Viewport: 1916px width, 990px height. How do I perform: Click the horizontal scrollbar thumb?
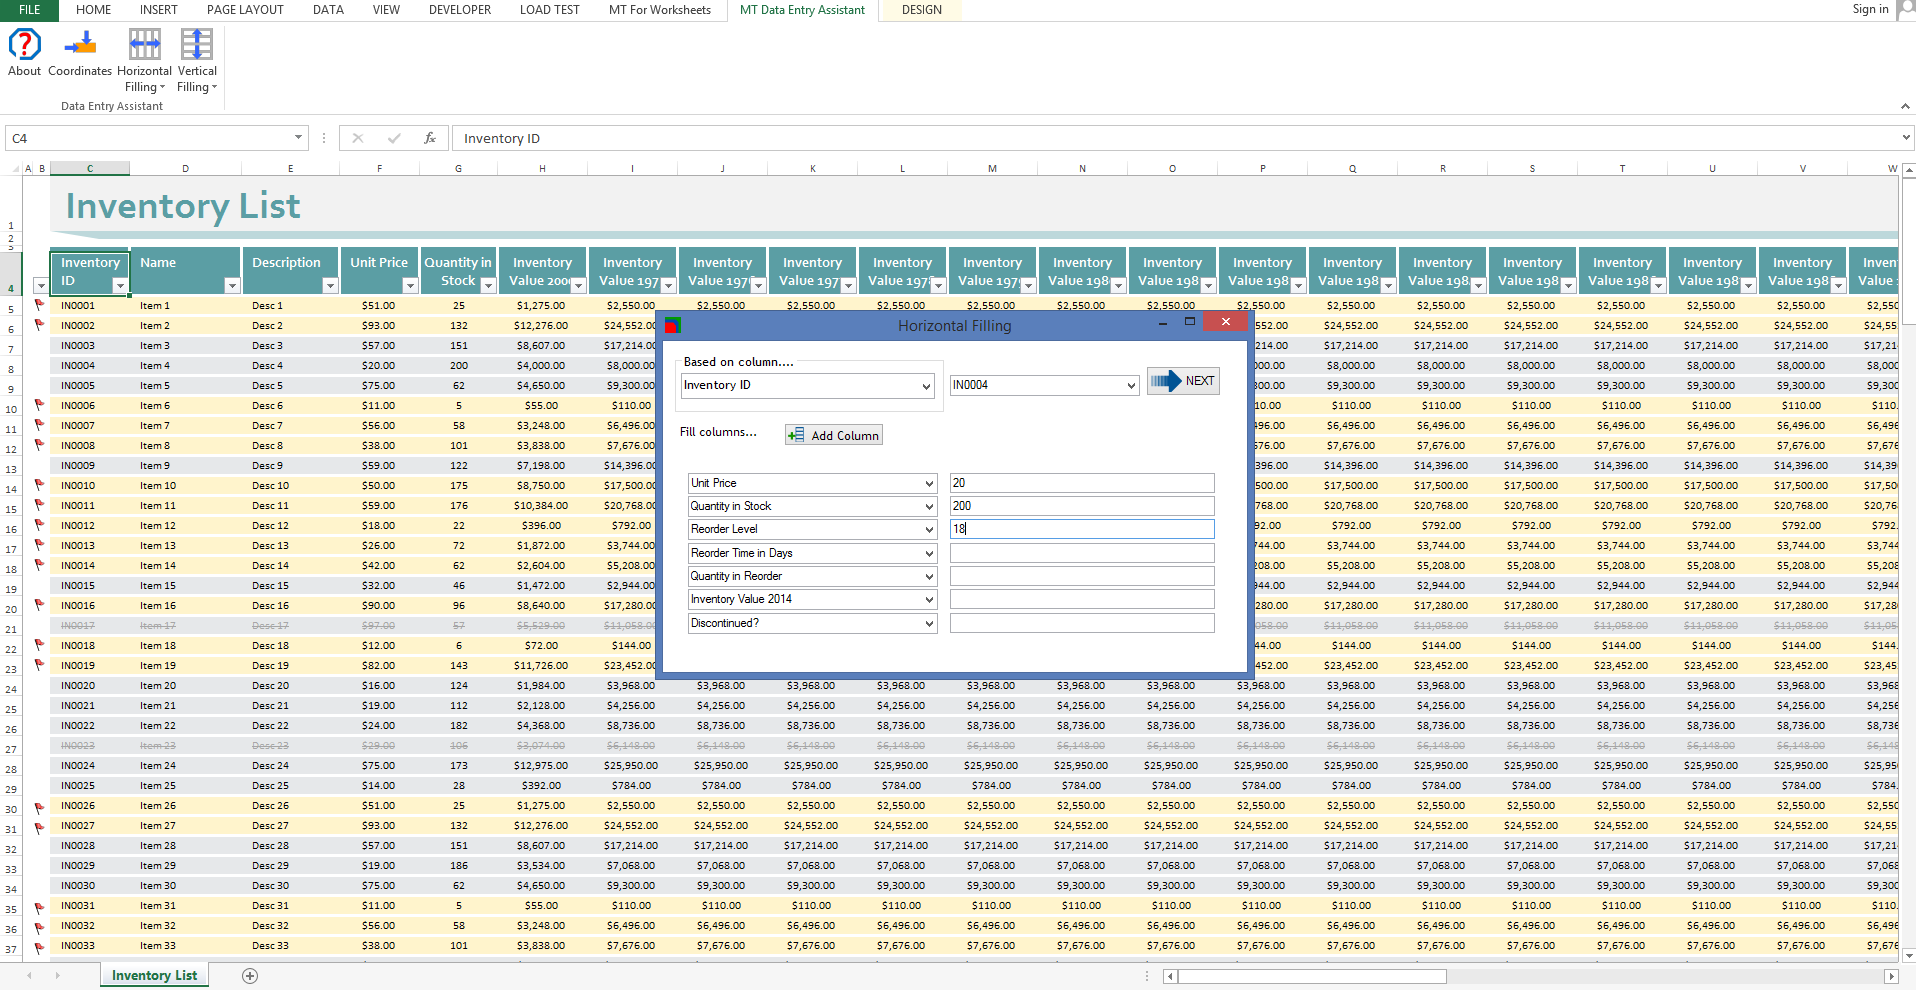pyautogui.click(x=1312, y=976)
